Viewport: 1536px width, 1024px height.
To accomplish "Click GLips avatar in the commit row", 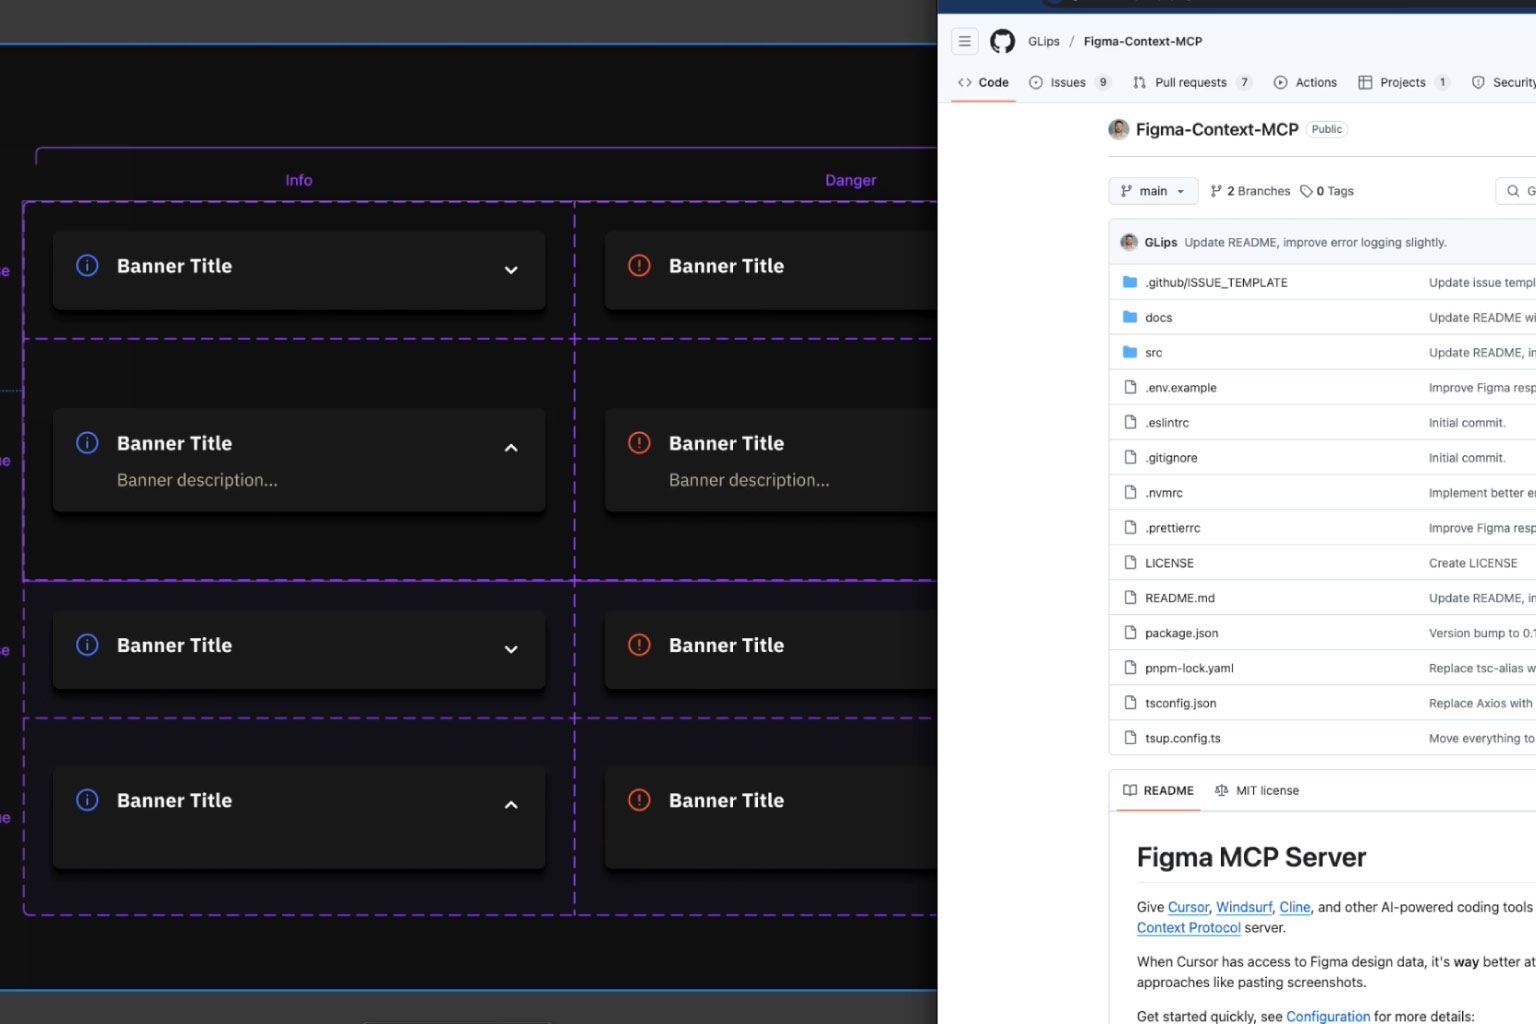I will pos(1128,241).
